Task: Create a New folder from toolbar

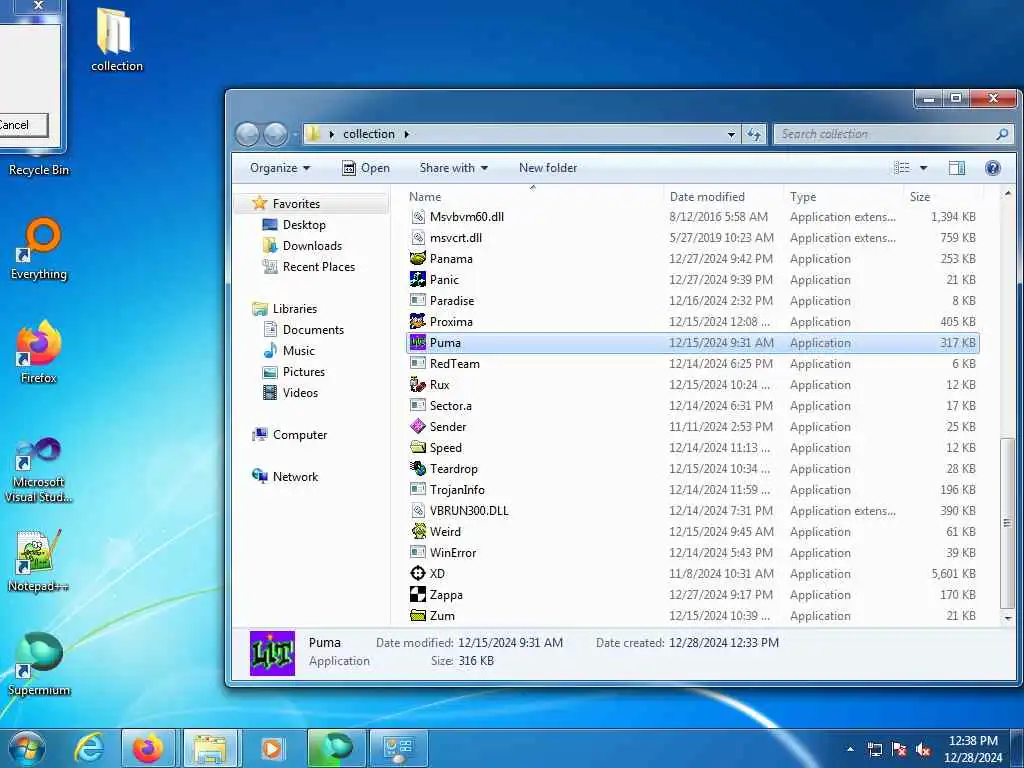Action: (548, 168)
